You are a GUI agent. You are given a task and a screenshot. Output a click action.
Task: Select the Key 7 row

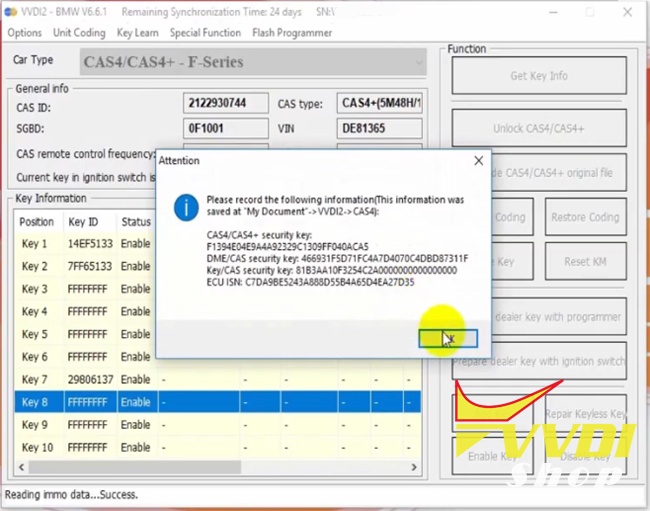tap(218, 379)
